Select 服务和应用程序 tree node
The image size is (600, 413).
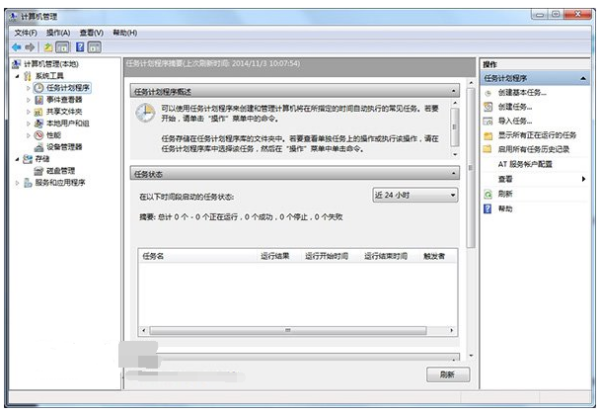(60, 183)
